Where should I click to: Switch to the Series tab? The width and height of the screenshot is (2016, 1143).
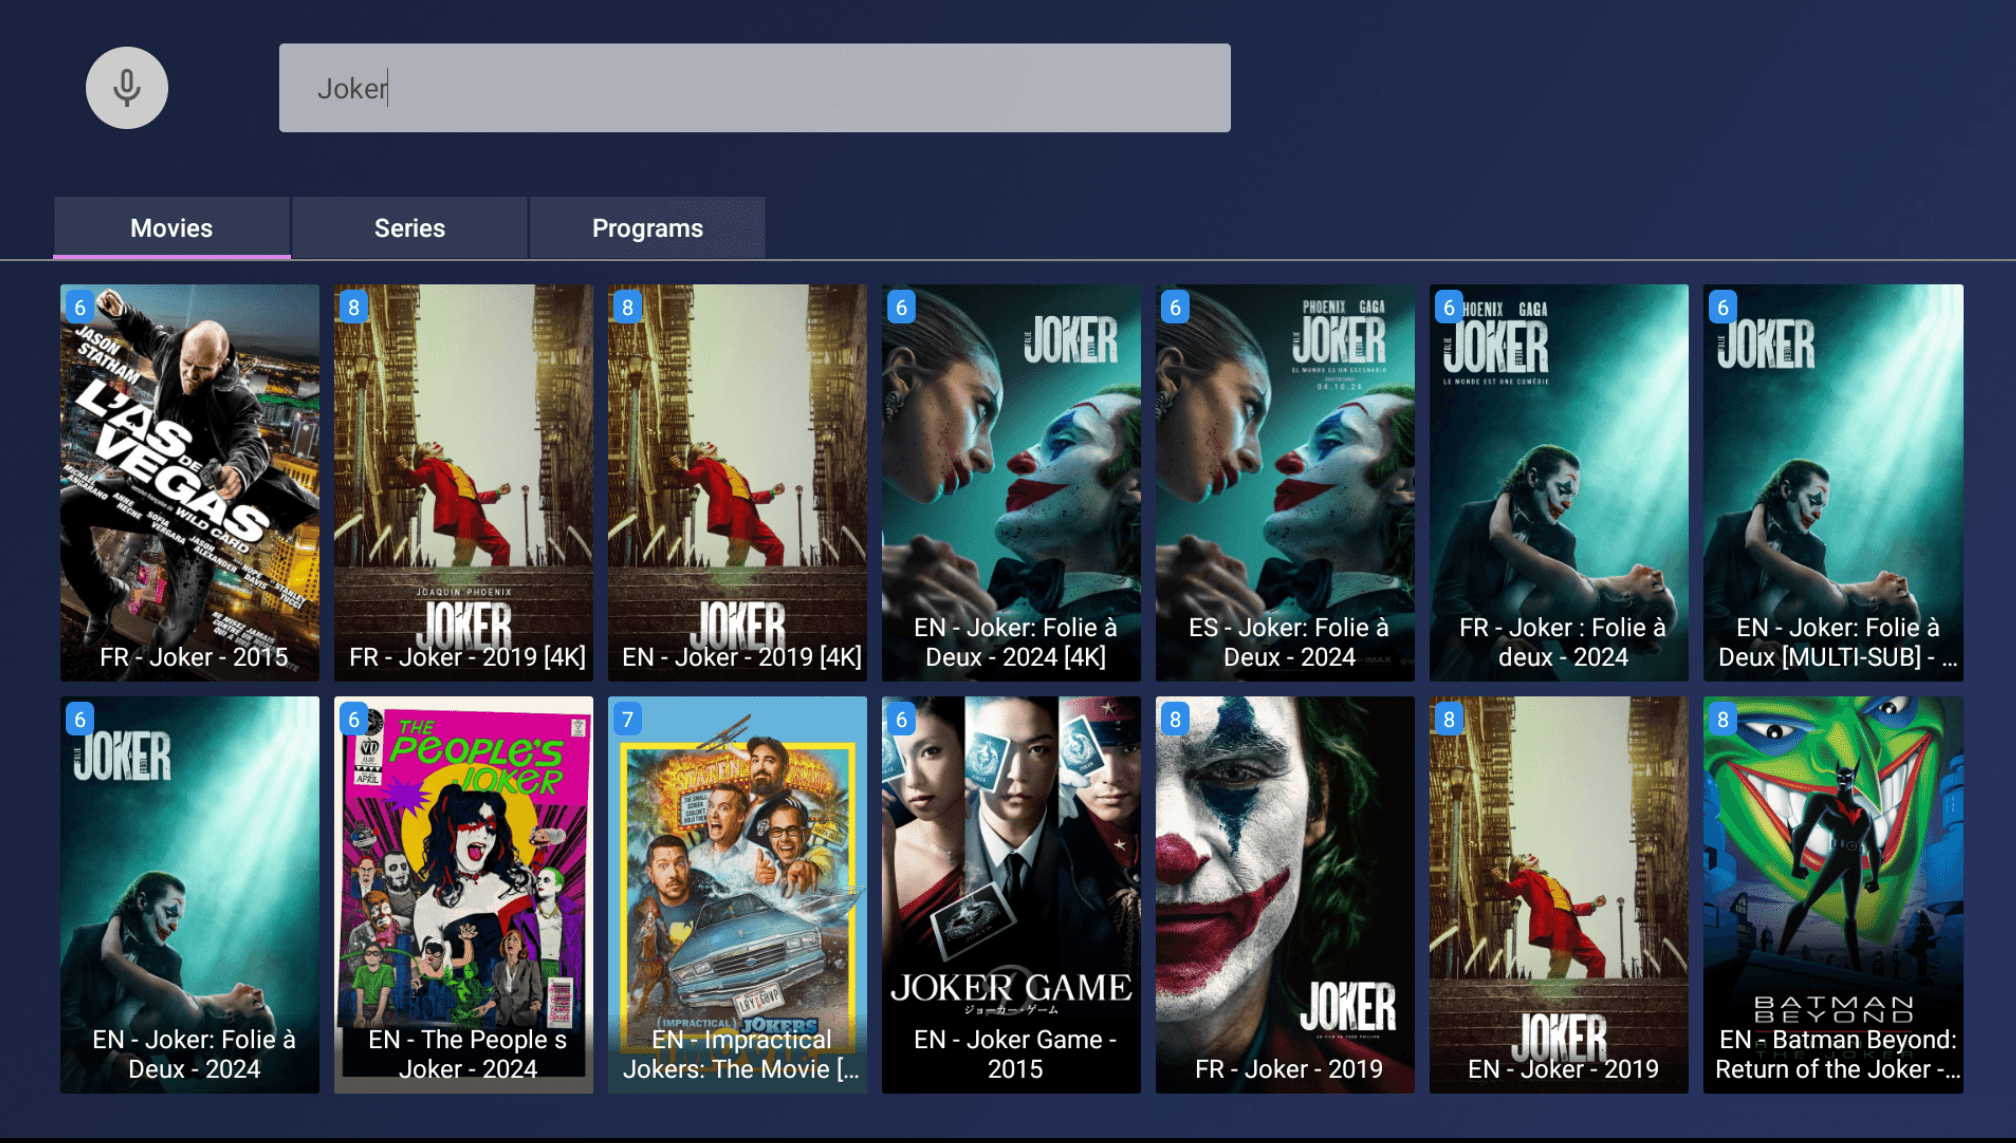409,228
